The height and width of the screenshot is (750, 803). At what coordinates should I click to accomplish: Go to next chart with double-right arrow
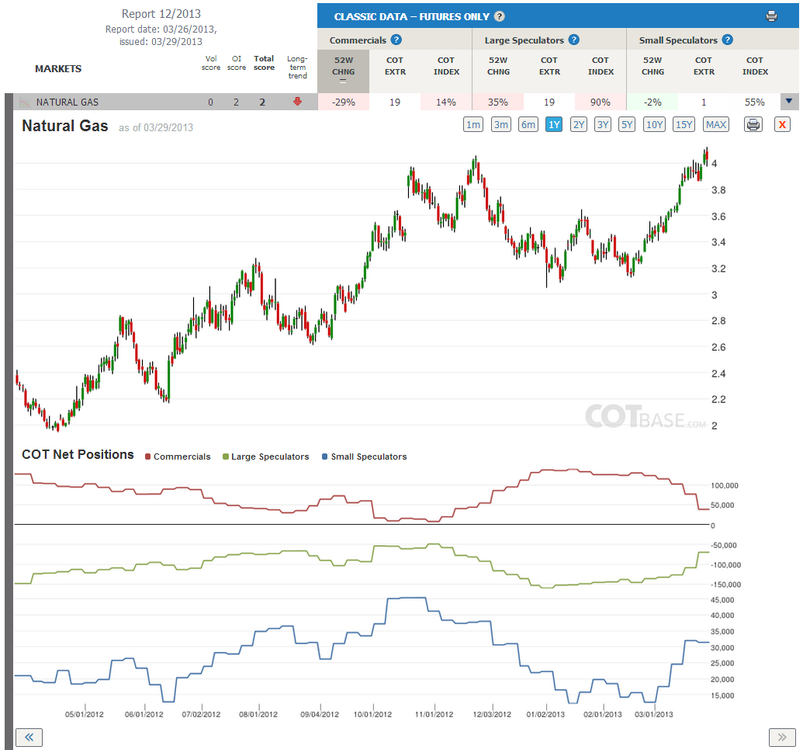coord(782,737)
